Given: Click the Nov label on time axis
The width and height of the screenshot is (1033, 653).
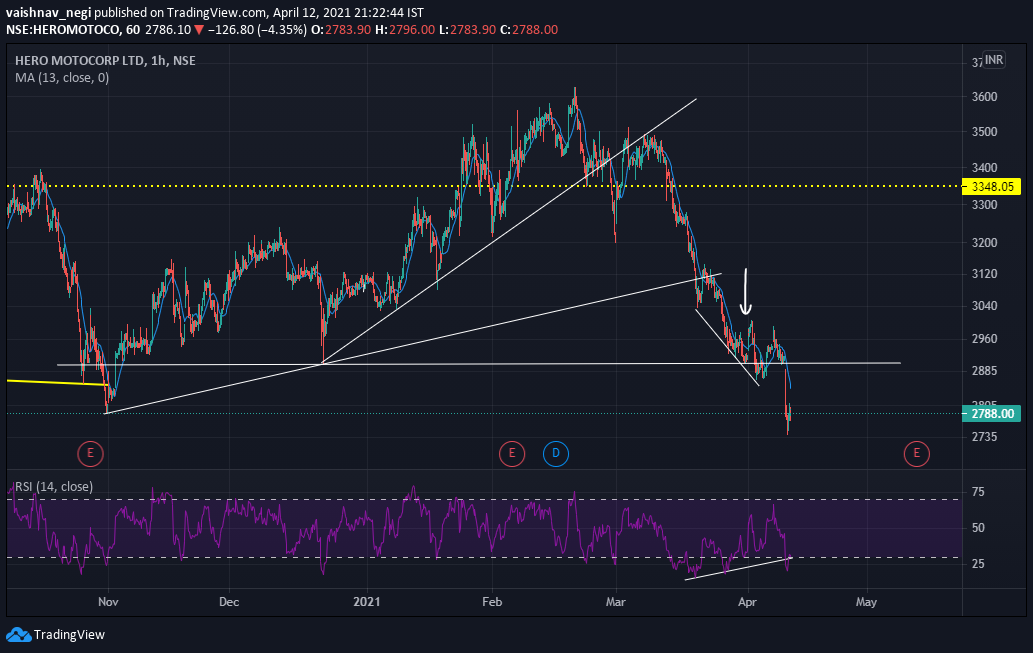Looking at the screenshot, I should (x=108, y=602).
